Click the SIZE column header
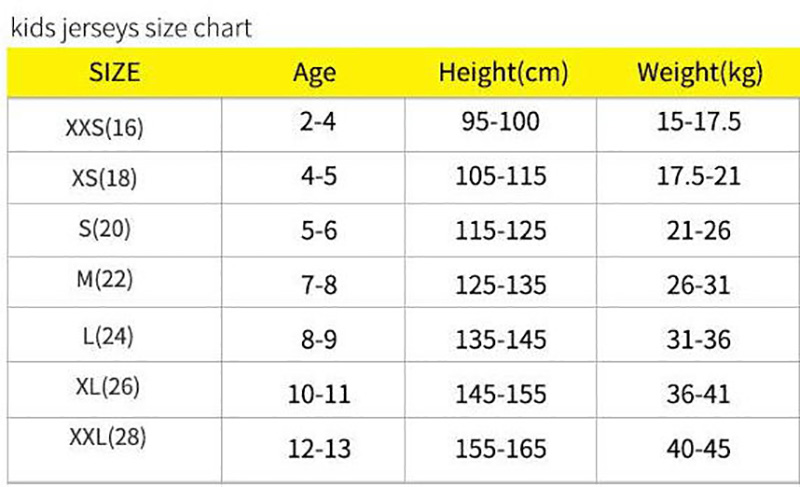Image resolution: width=800 pixels, height=487 pixels. point(115,72)
